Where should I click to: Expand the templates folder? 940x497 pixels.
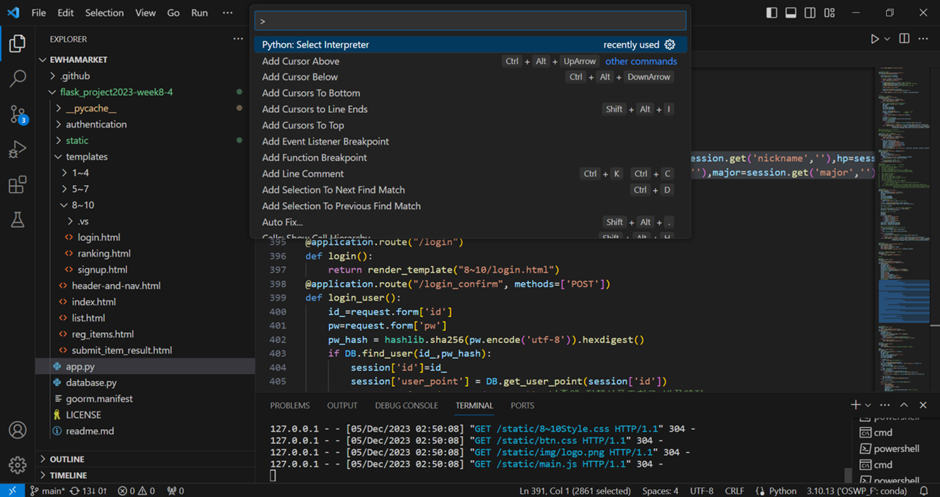(x=86, y=157)
